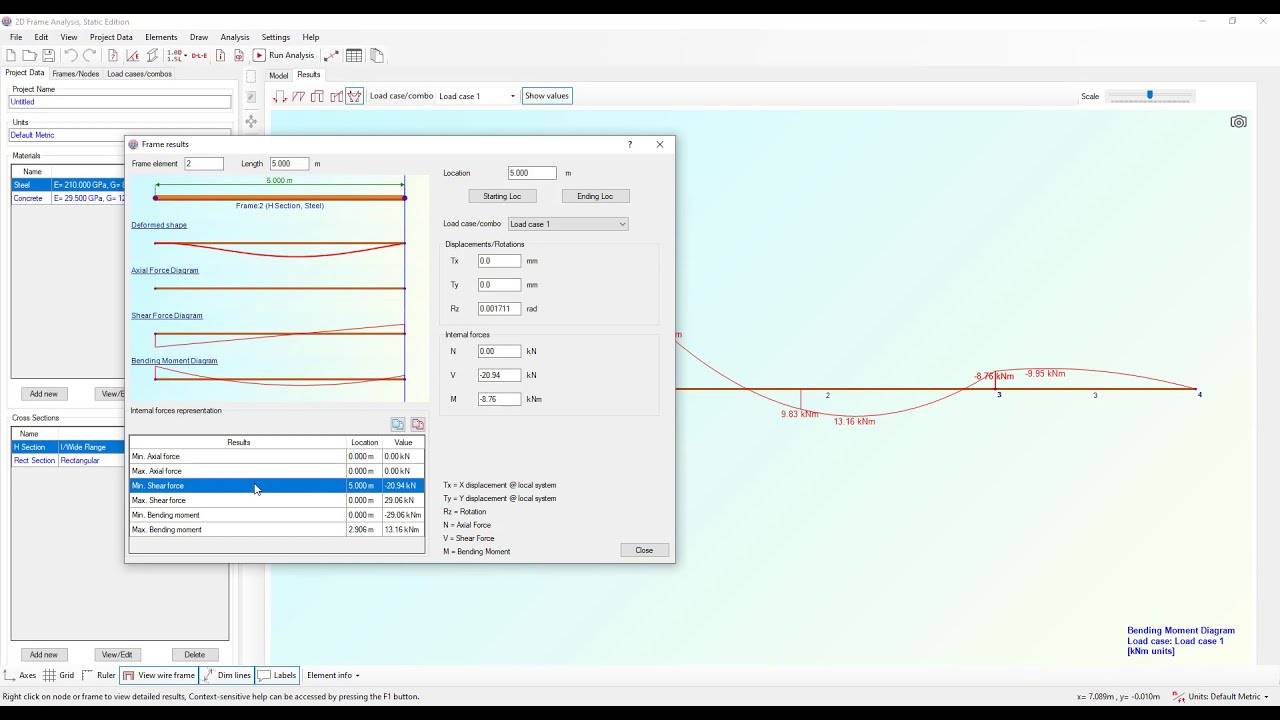Viewport: 1280px width, 720px height.
Task: Select the Concrete material row
Action: point(68,199)
